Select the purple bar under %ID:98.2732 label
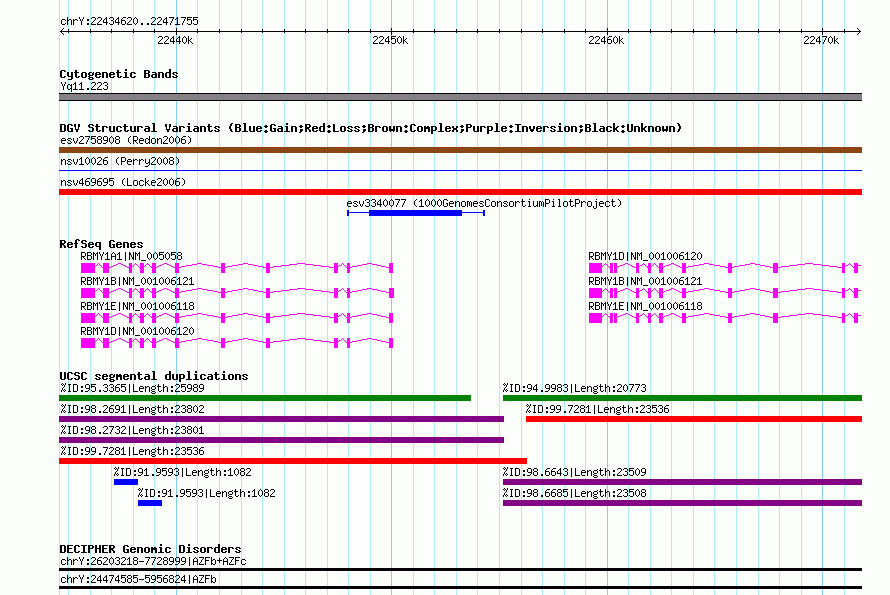 click(282, 440)
